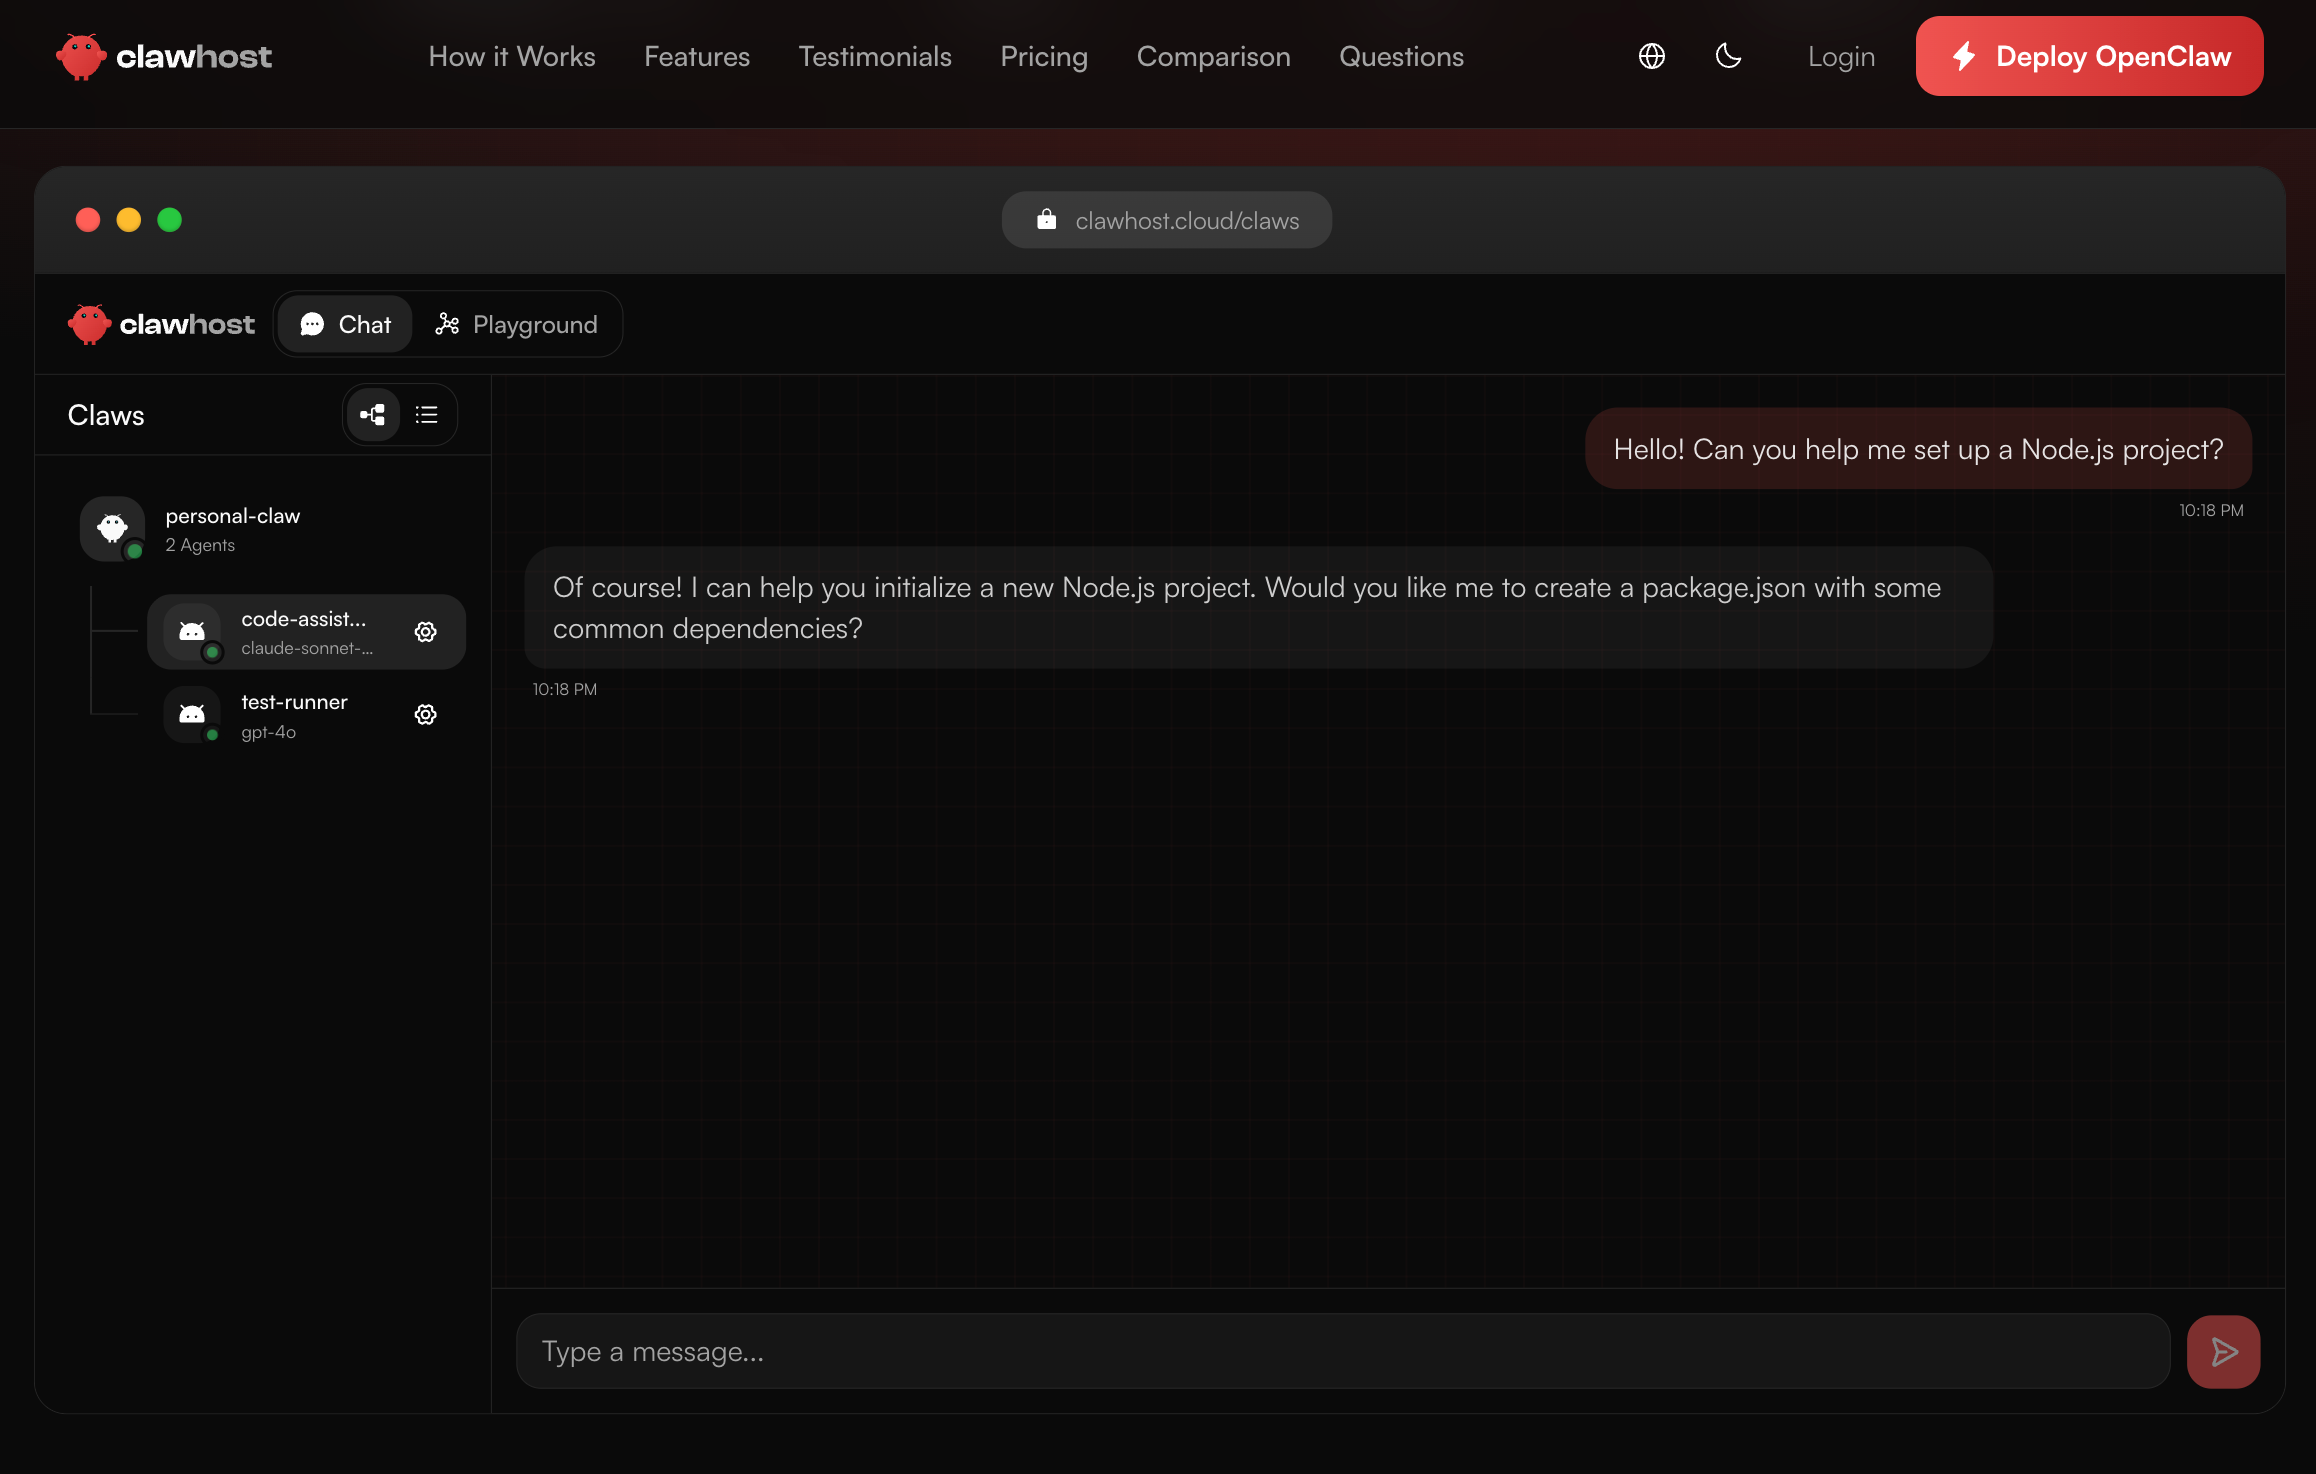Switch to the Playground tab
The height and width of the screenshot is (1474, 2316).
click(x=517, y=325)
